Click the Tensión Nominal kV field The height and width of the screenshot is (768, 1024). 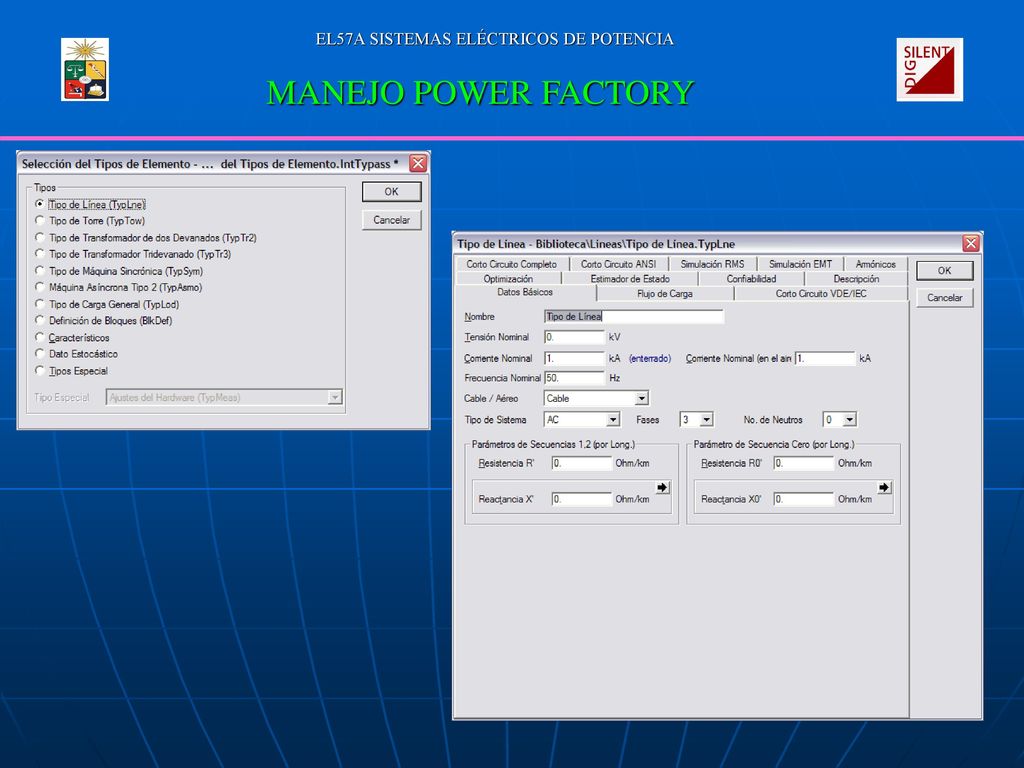[x=574, y=337]
